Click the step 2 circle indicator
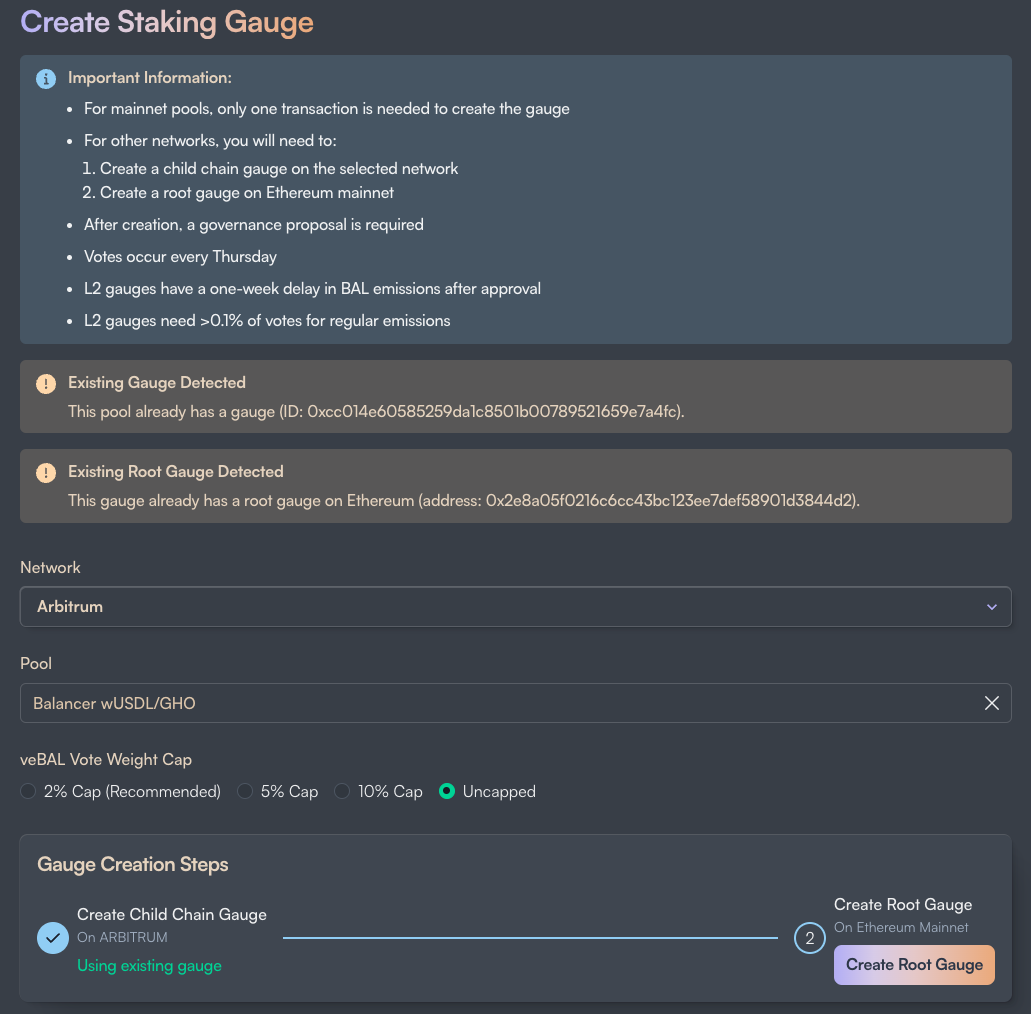1031x1014 pixels. click(x=809, y=938)
